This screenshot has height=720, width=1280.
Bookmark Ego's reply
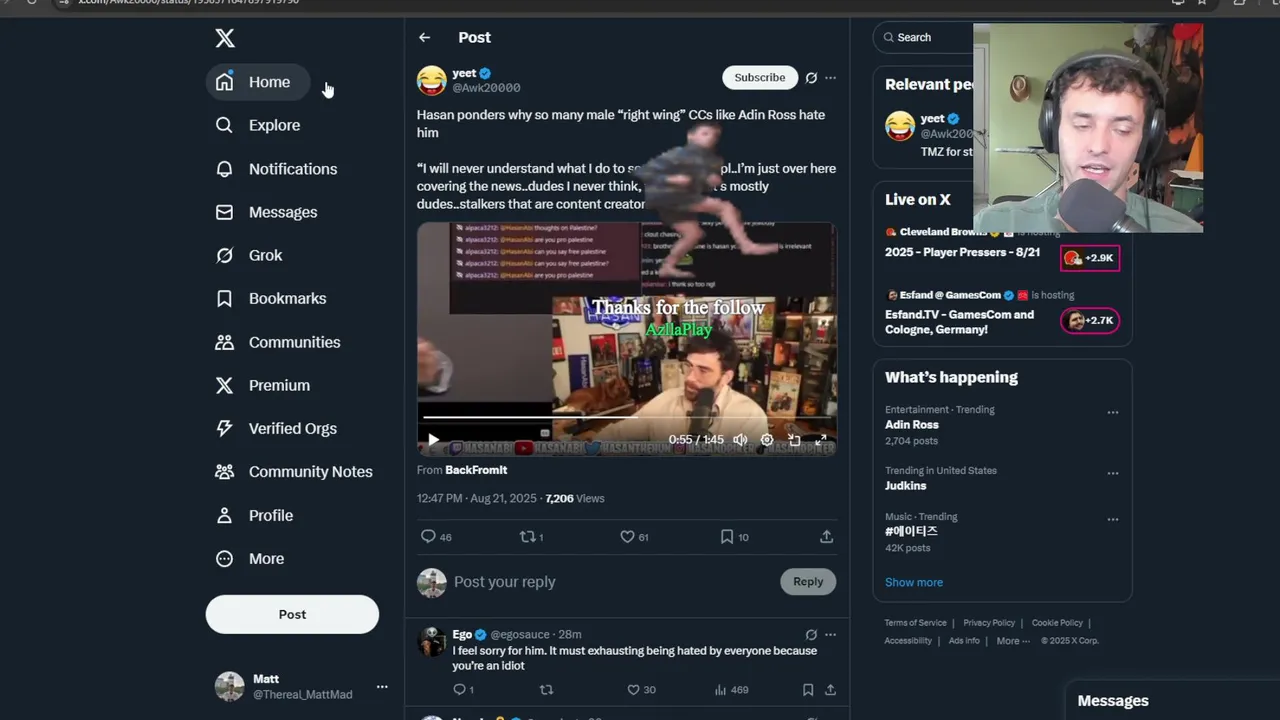808,689
